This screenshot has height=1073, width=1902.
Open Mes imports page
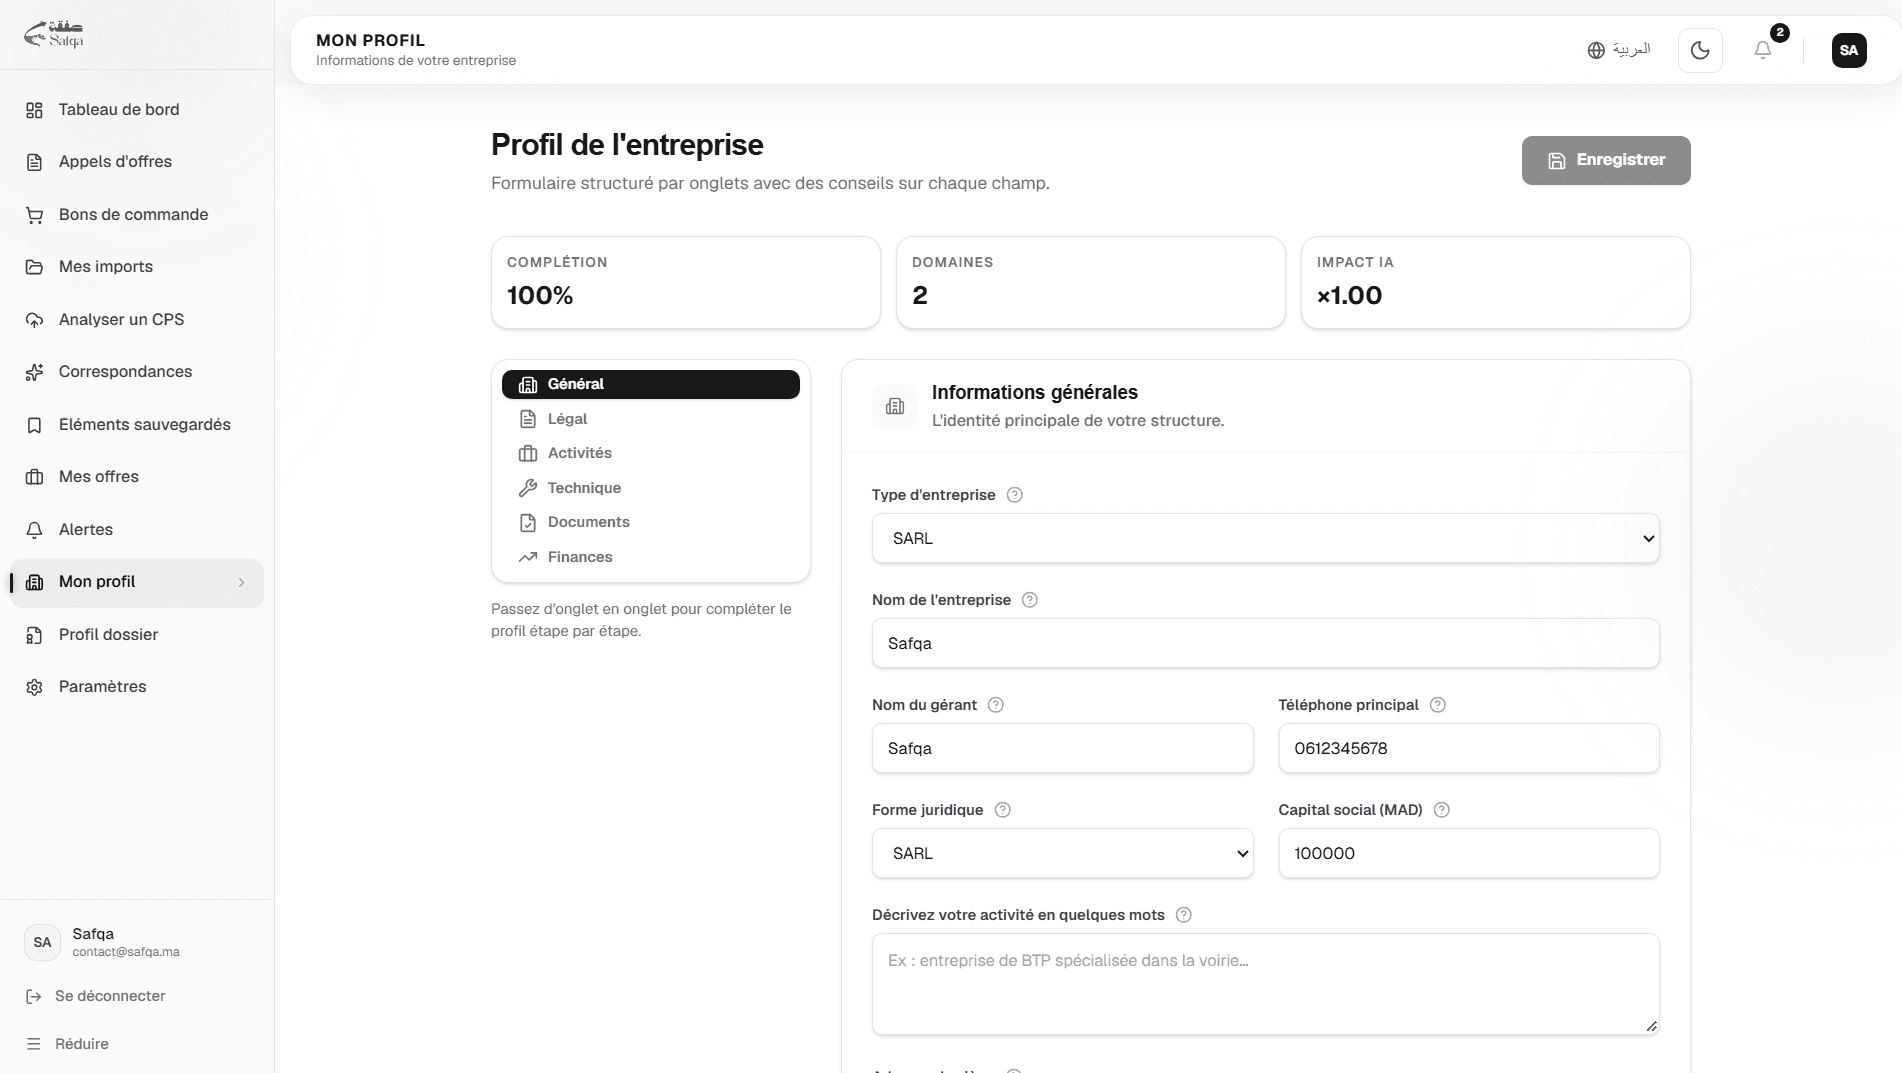[x=137, y=267]
